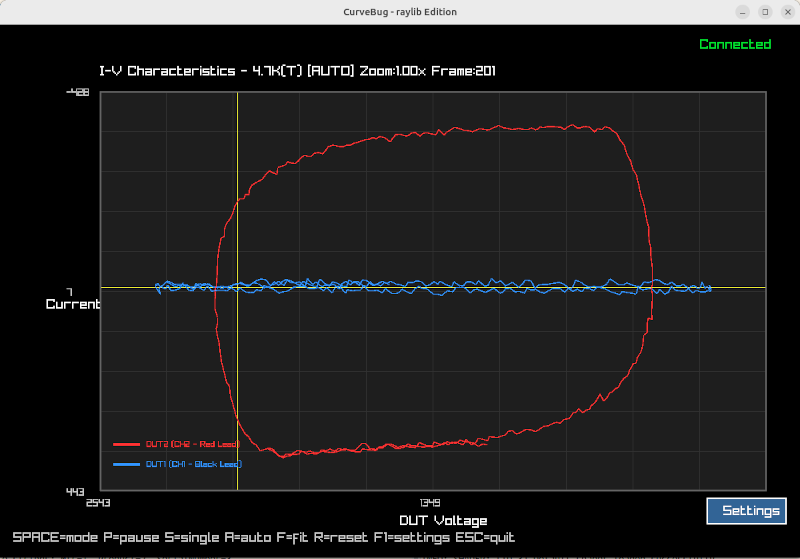The width and height of the screenshot is (800, 559).
Task: Select the DUT2 (CH2 - Red Lead) legend label
Action: tap(192, 443)
